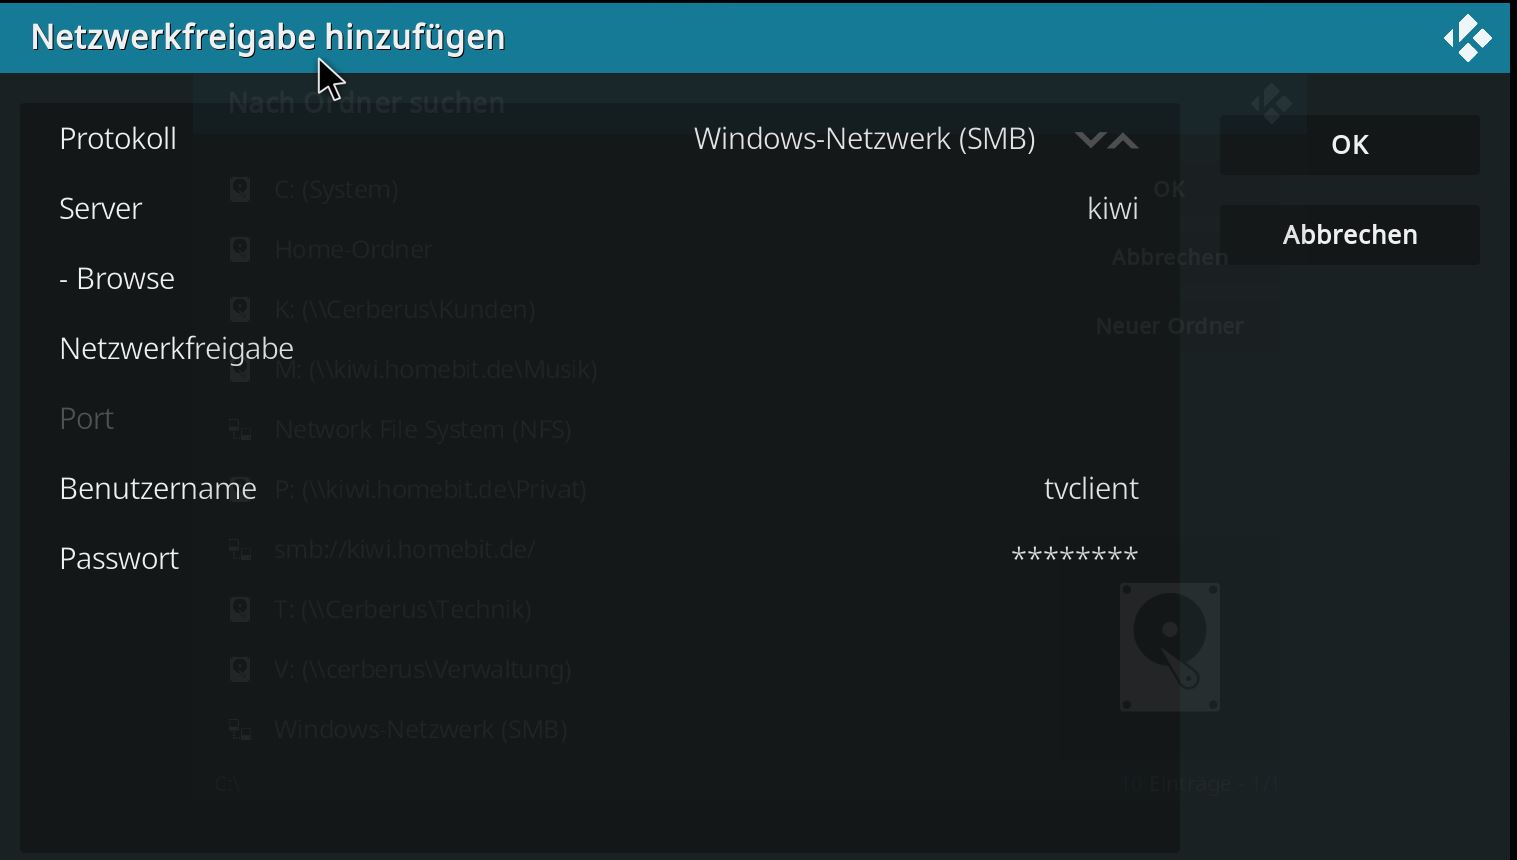Click network icon beside smb://kiwi.homebit.de/

(x=240, y=549)
